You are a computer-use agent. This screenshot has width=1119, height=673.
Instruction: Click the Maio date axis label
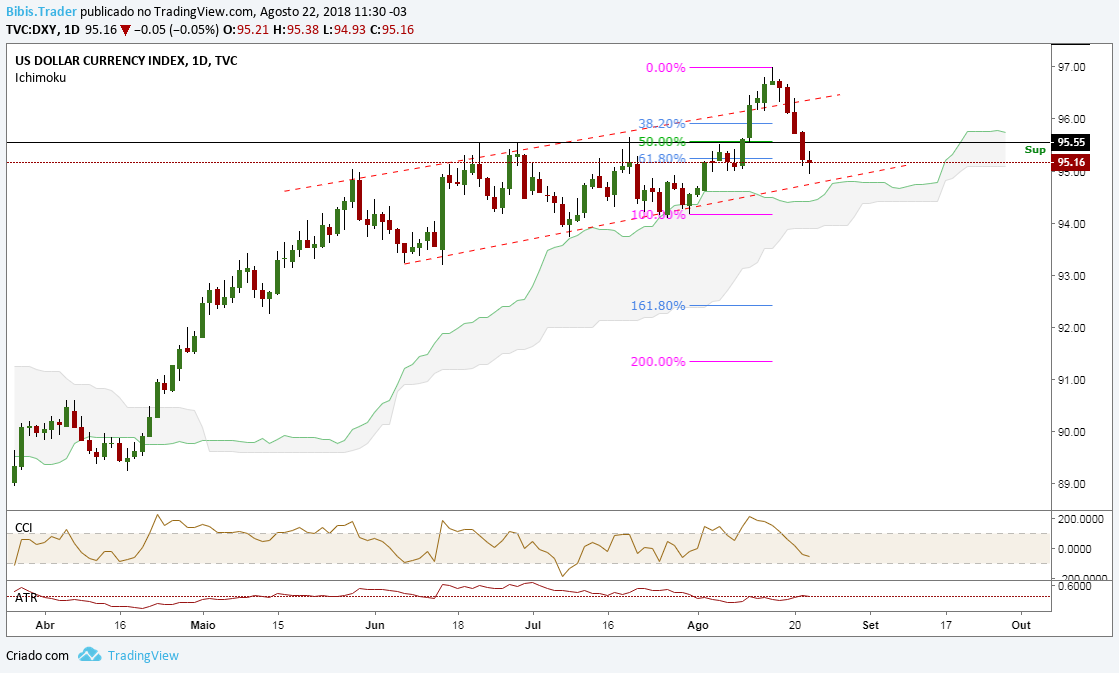tap(203, 625)
